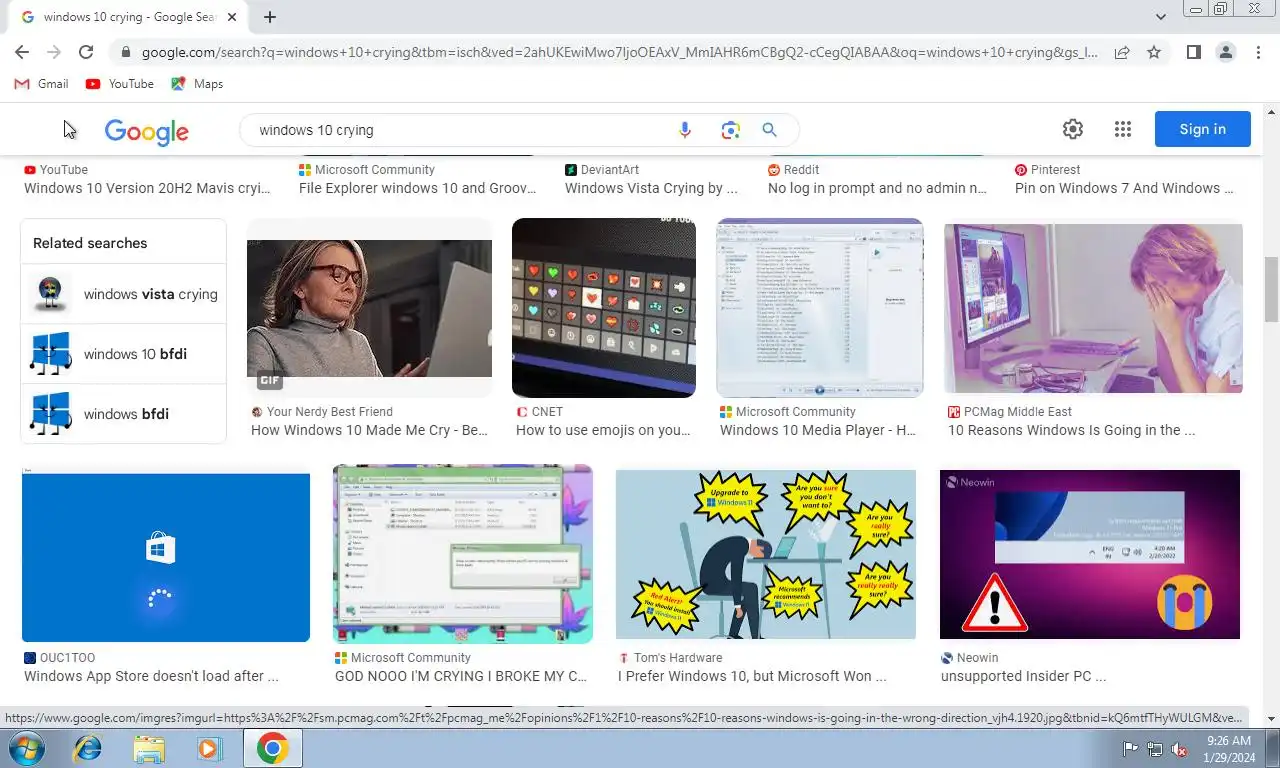Viewport: 1280px width, 768px height.
Task: Open Windows App Store loading thumbnail
Action: click(166, 557)
